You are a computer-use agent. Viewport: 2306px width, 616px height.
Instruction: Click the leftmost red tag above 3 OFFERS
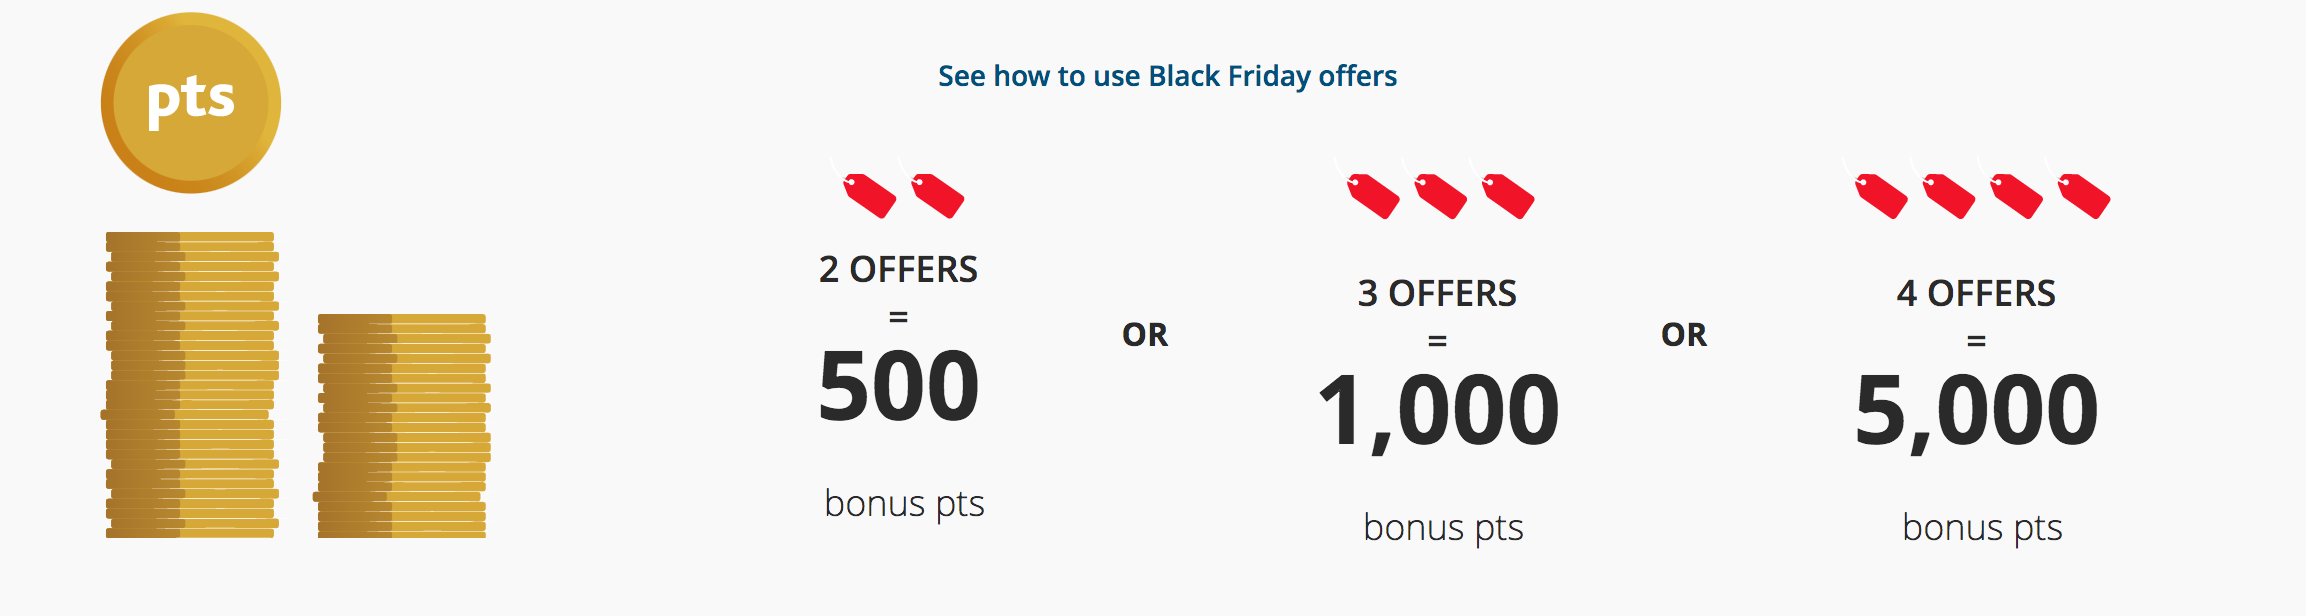point(1369,189)
